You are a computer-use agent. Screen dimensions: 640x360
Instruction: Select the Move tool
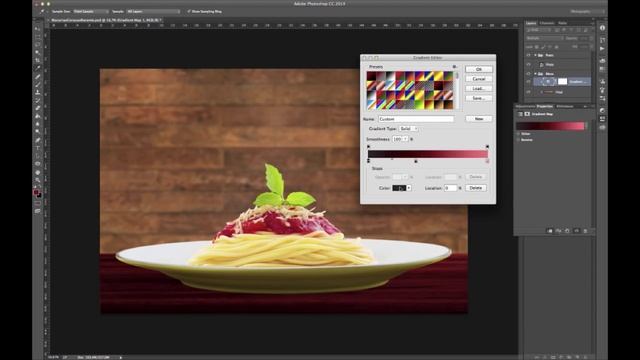[x=38, y=29]
